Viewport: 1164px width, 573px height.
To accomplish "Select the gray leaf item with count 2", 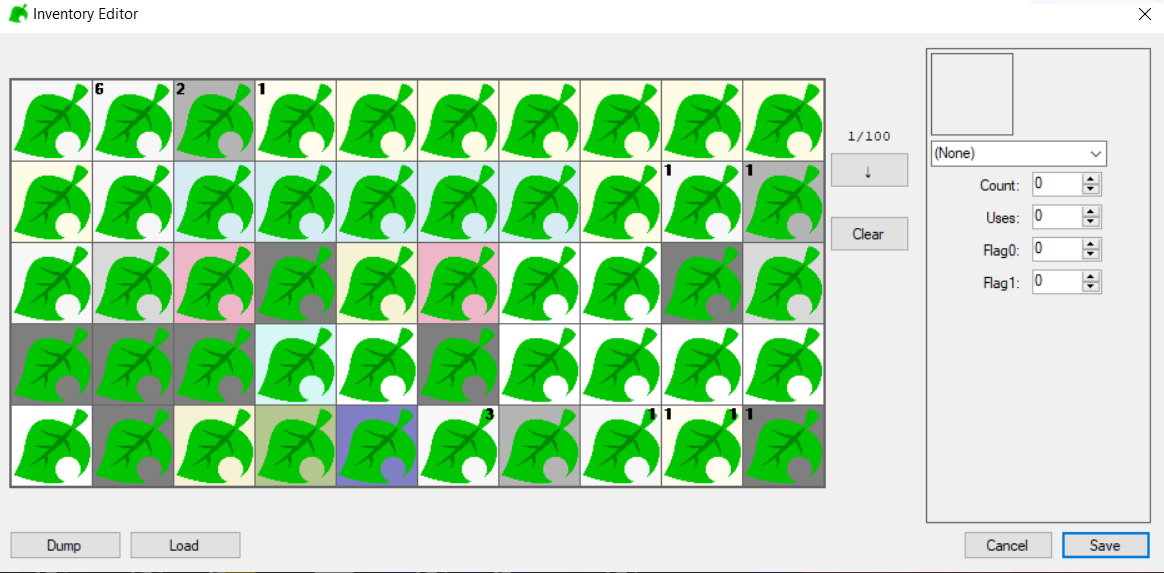I will pyautogui.click(x=215, y=120).
